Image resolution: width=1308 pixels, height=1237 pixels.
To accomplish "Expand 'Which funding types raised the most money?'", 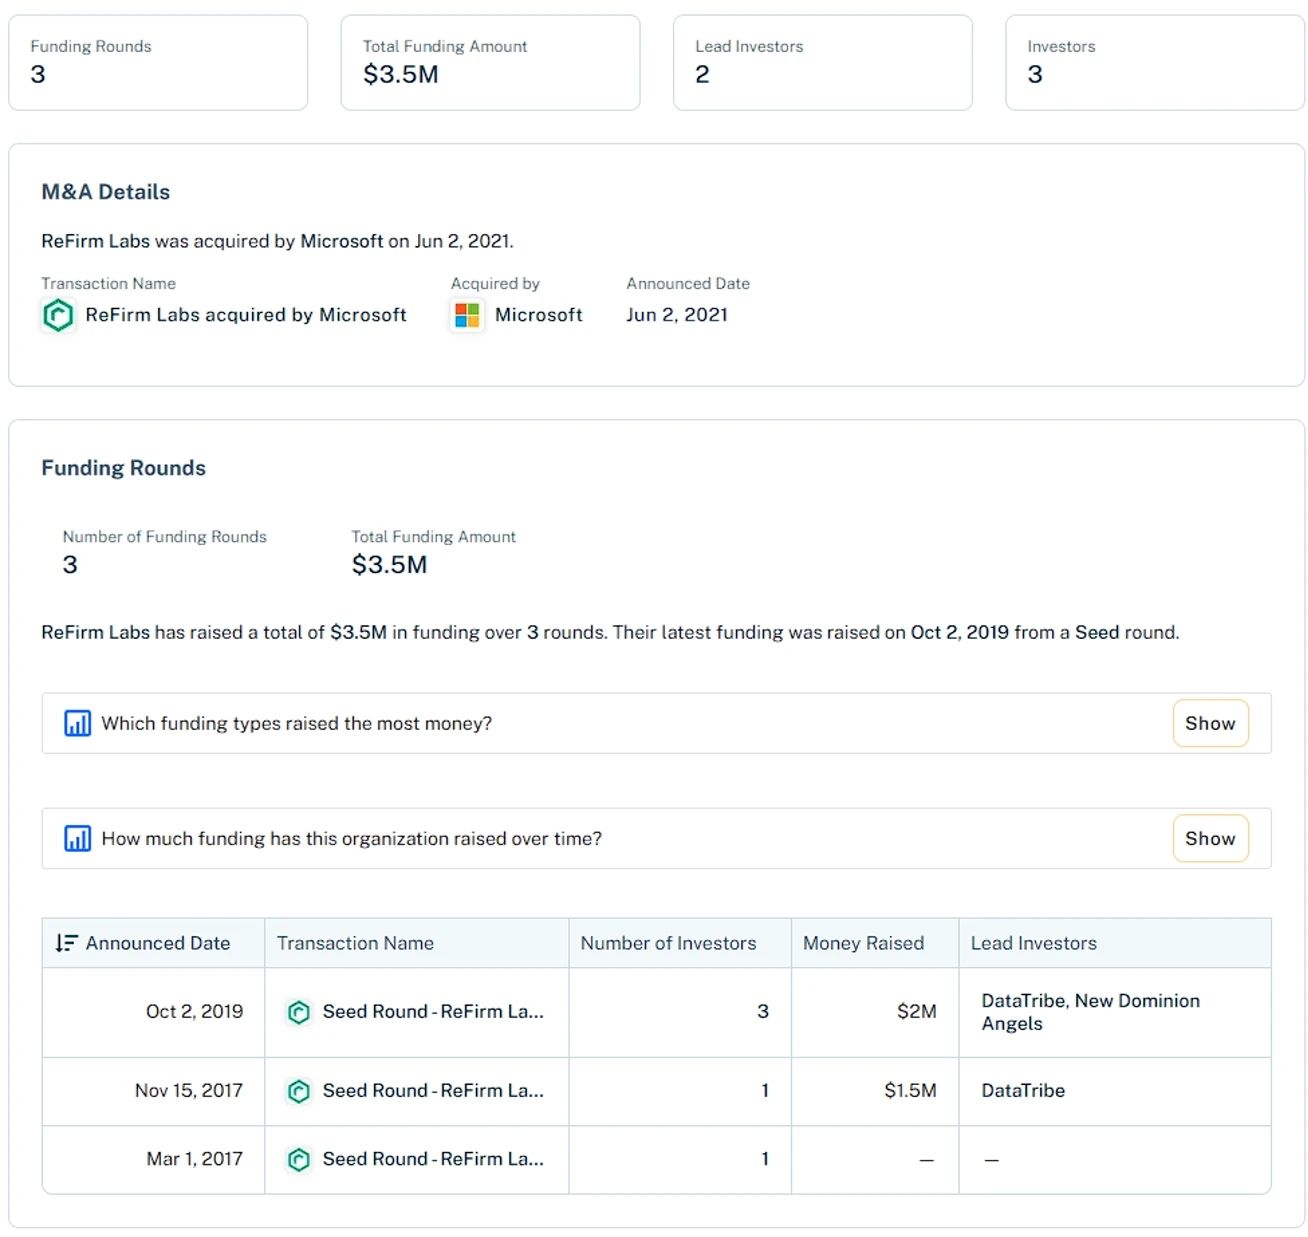I will 656,723.
